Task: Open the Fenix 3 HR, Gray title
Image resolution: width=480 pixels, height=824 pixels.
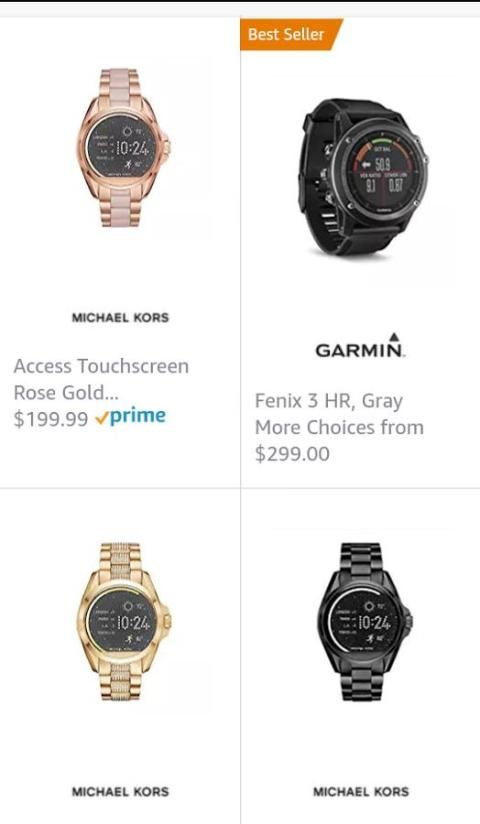Action: click(x=329, y=401)
